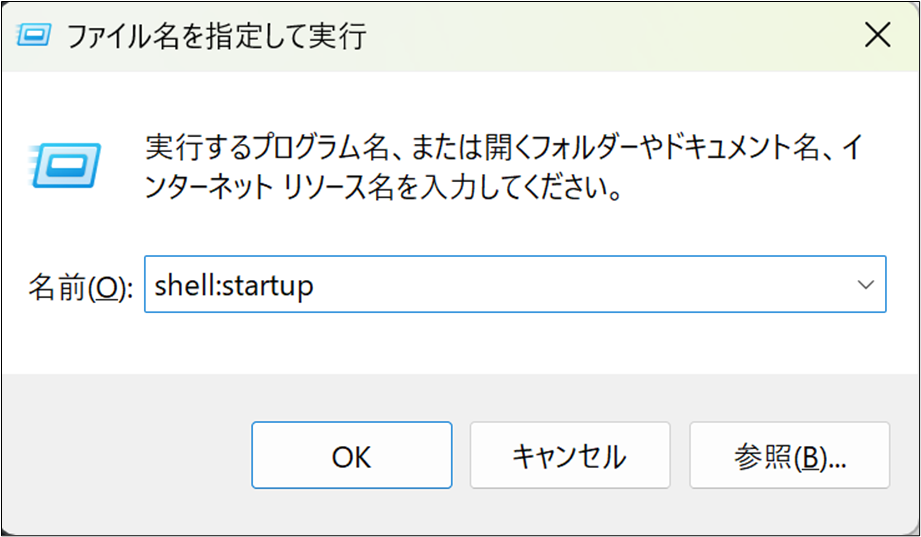The width and height of the screenshot is (921, 537).
Task: Click the shell:startup text in the field
Action: [x=234, y=286]
